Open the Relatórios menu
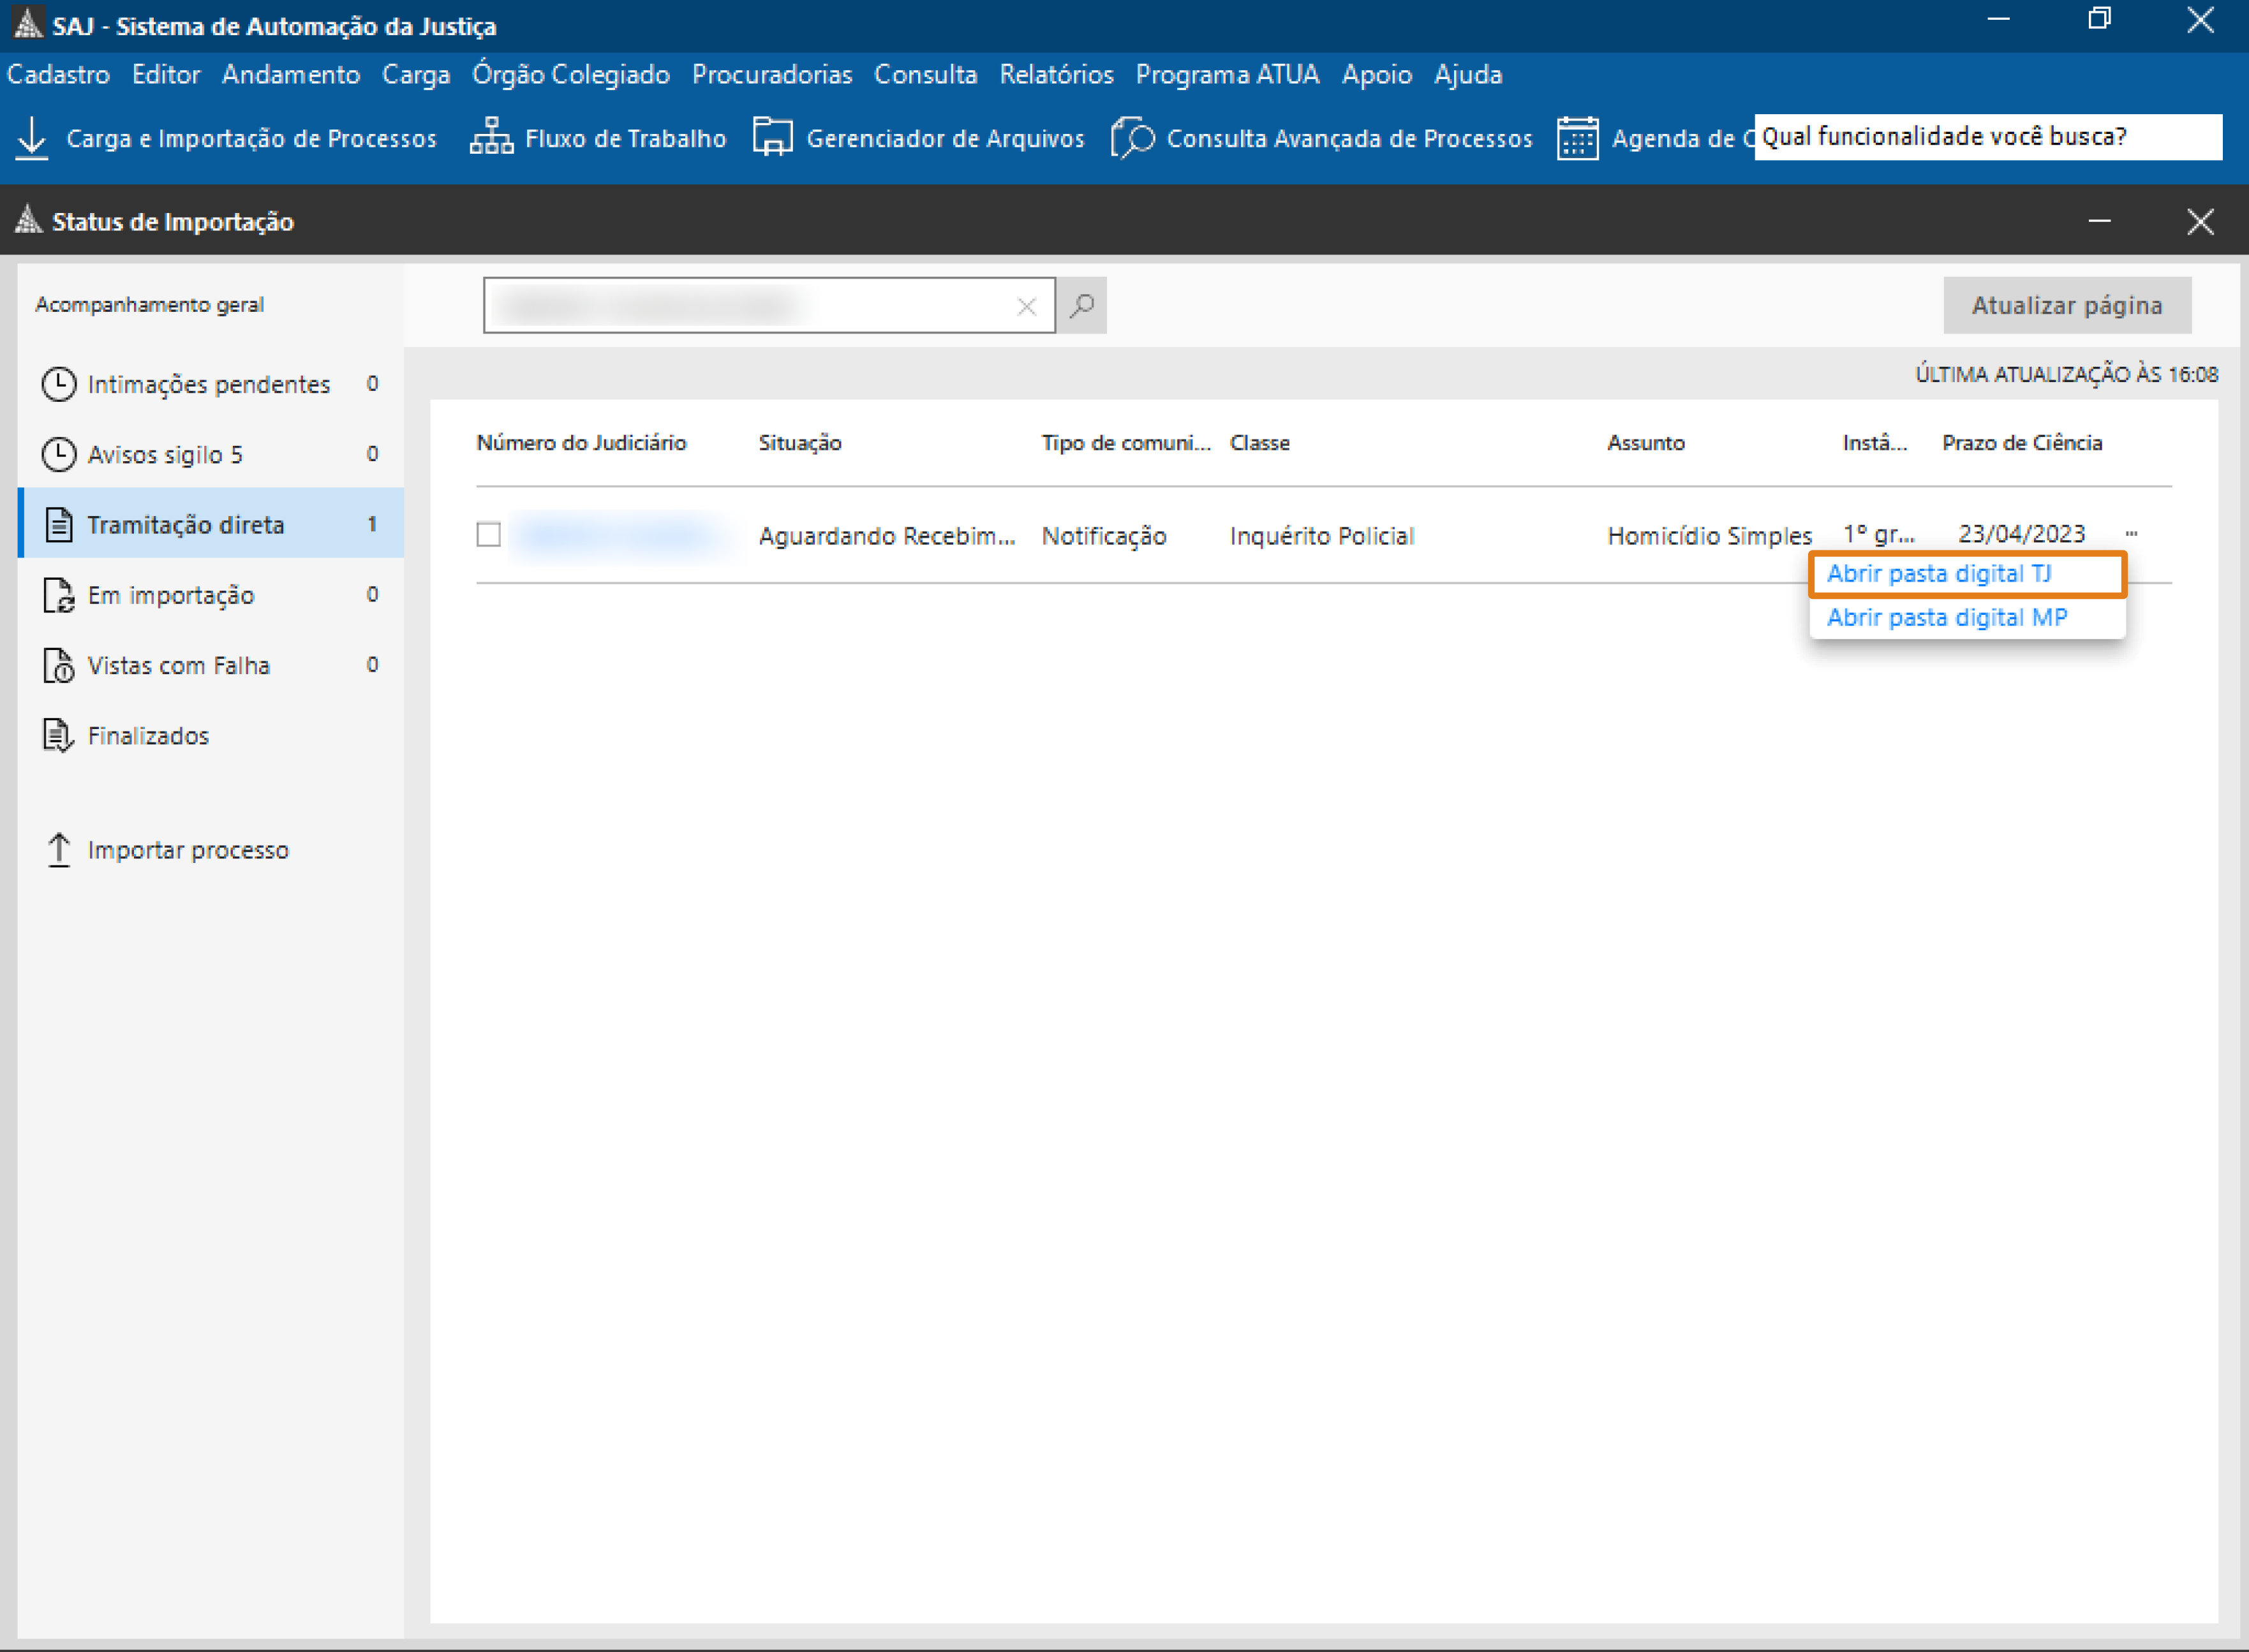Image resolution: width=2249 pixels, height=1652 pixels. click(x=1056, y=75)
